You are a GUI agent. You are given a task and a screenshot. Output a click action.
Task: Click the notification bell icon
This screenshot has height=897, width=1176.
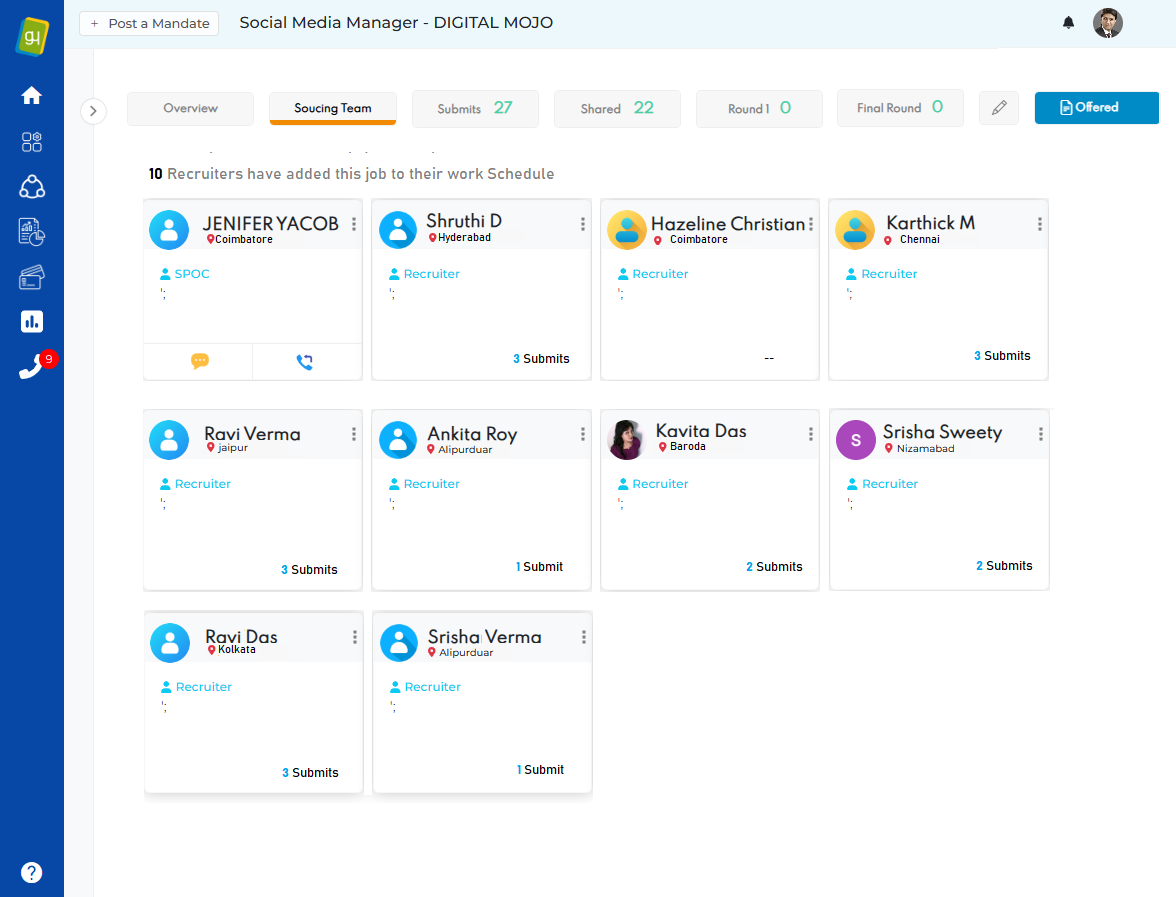click(1068, 23)
